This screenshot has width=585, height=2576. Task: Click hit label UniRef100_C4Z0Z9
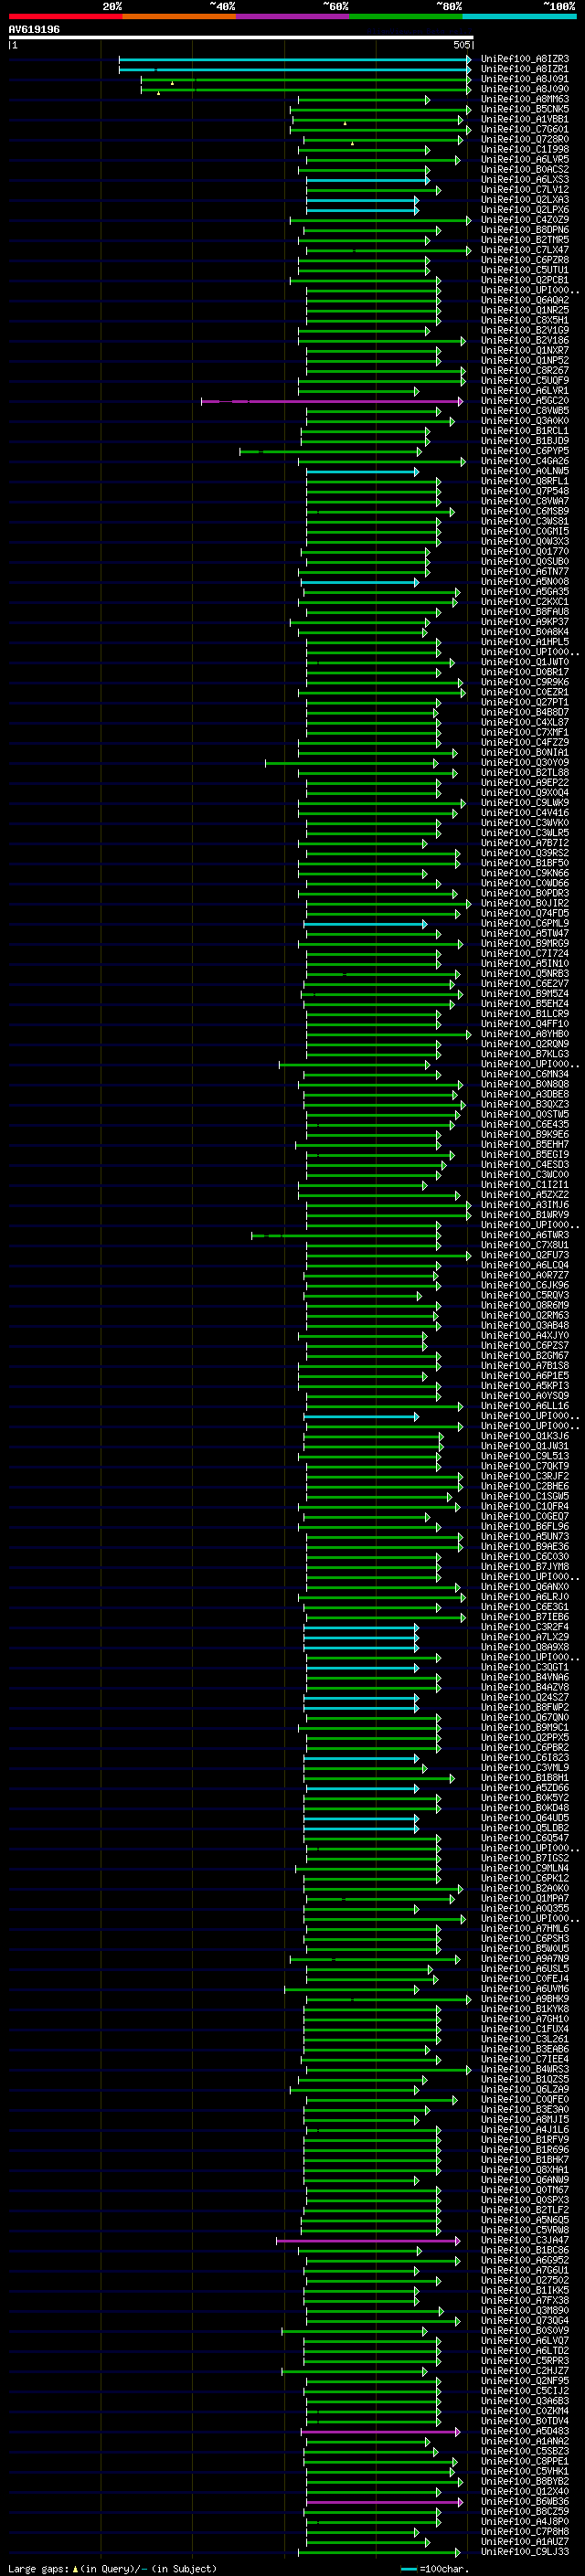click(525, 220)
